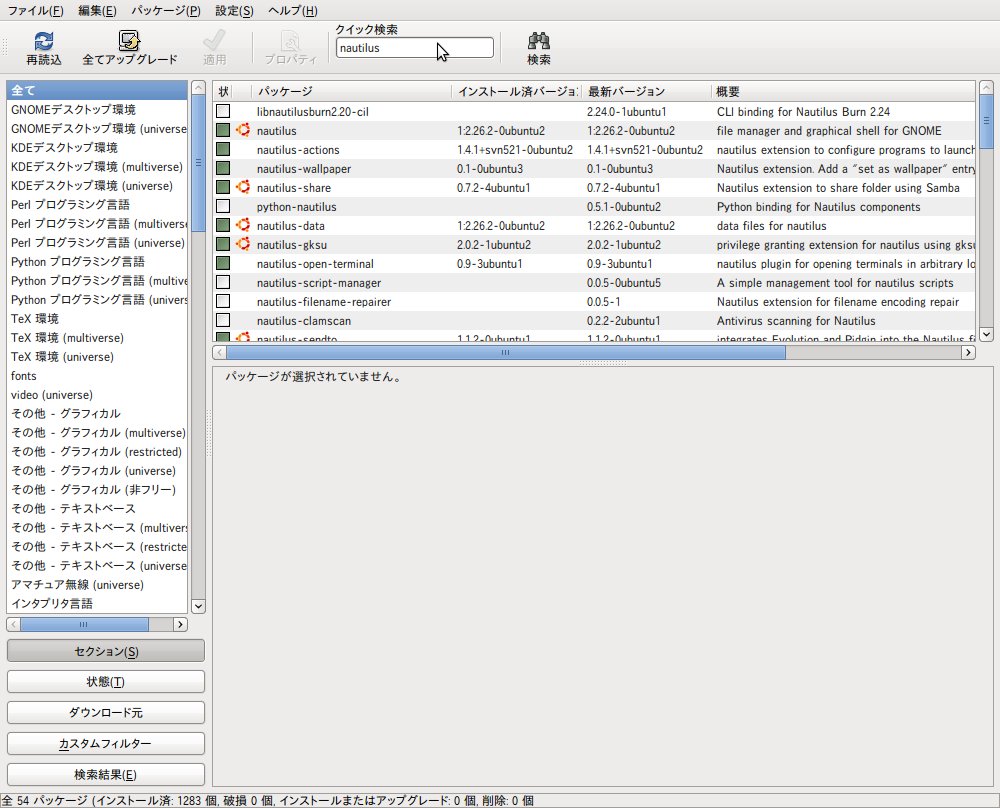Toggle status box for nautilus-open-terminal
Image resolution: width=1000 pixels, height=808 pixels.
(223, 263)
